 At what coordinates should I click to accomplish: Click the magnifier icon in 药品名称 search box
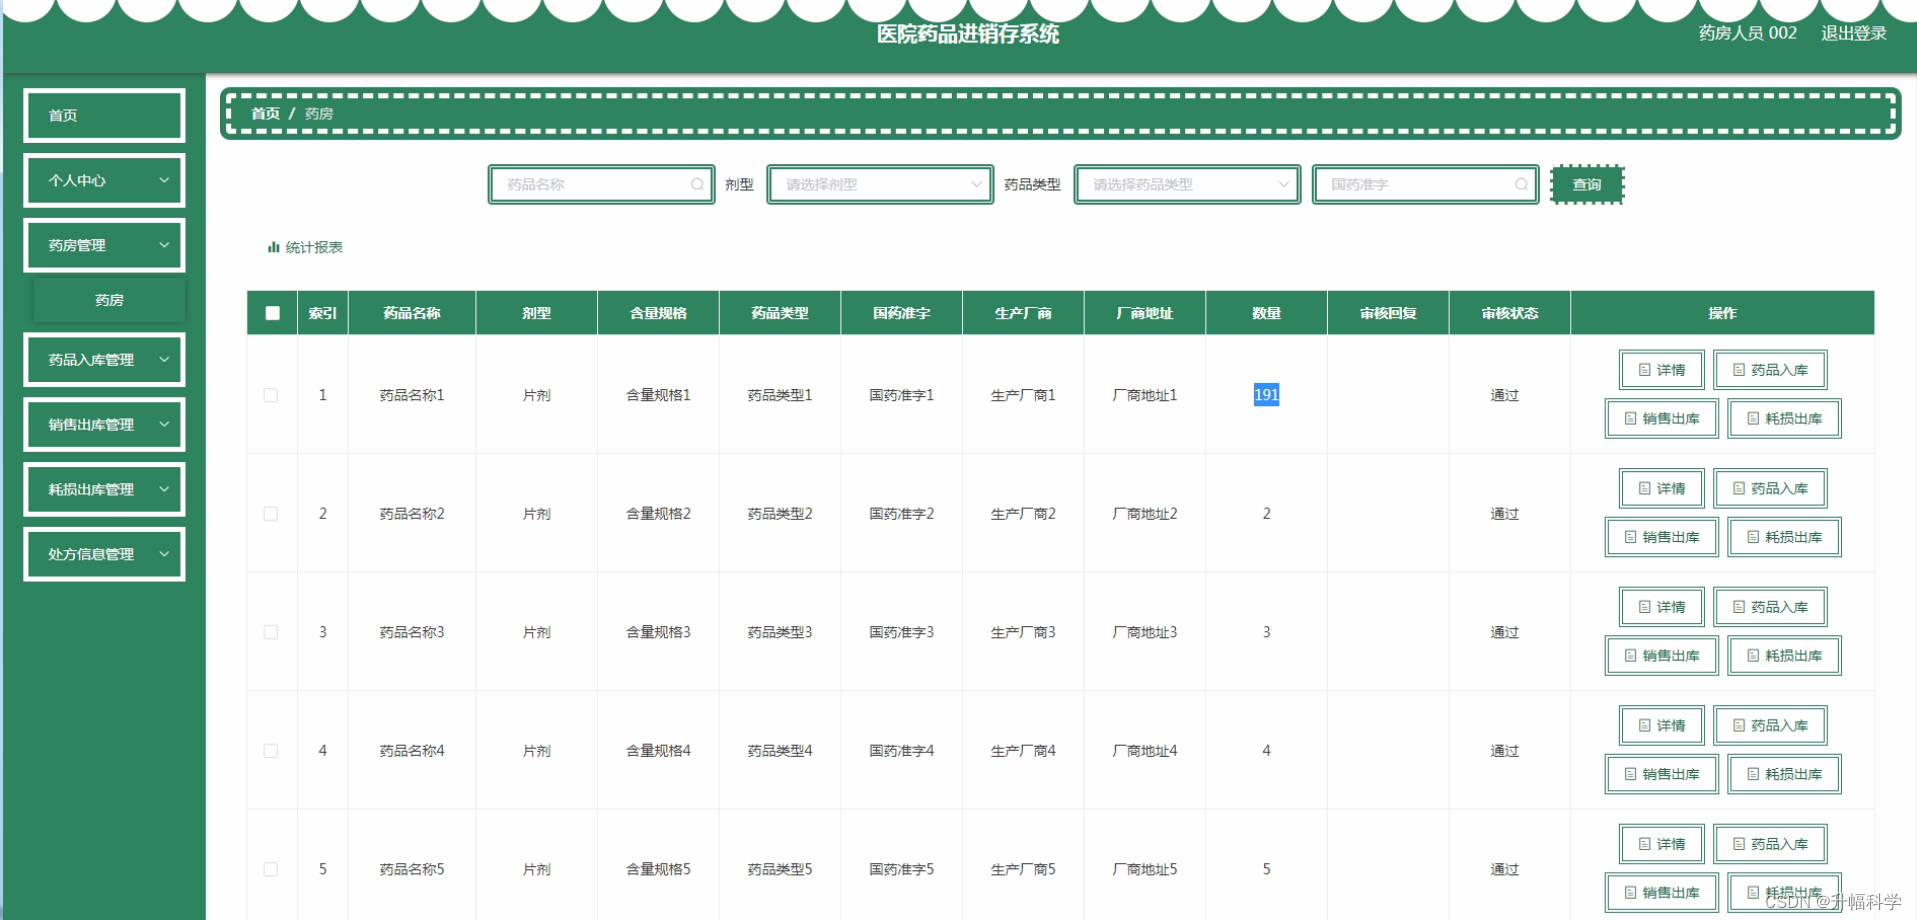pyautogui.click(x=697, y=184)
